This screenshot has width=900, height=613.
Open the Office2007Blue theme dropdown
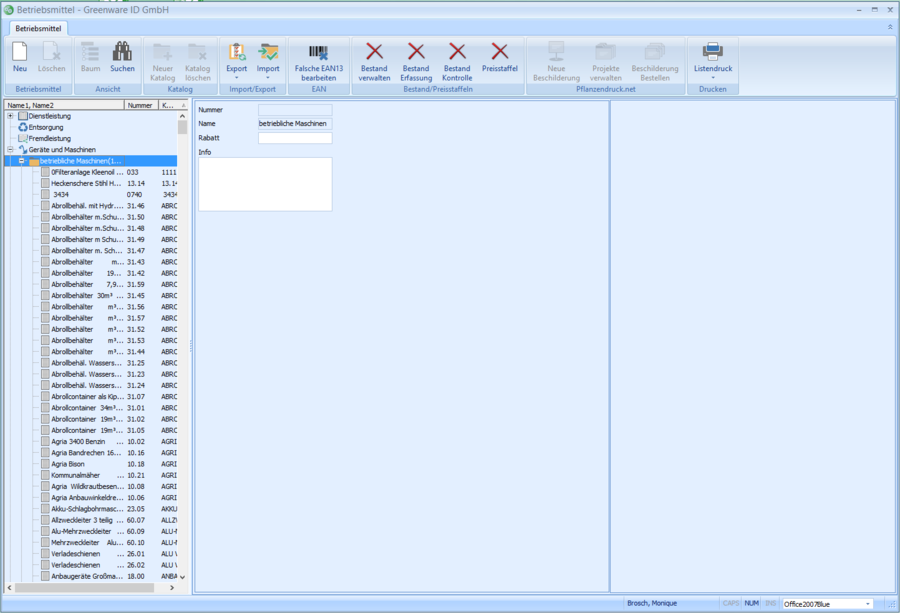pyautogui.click(x=867, y=604)
